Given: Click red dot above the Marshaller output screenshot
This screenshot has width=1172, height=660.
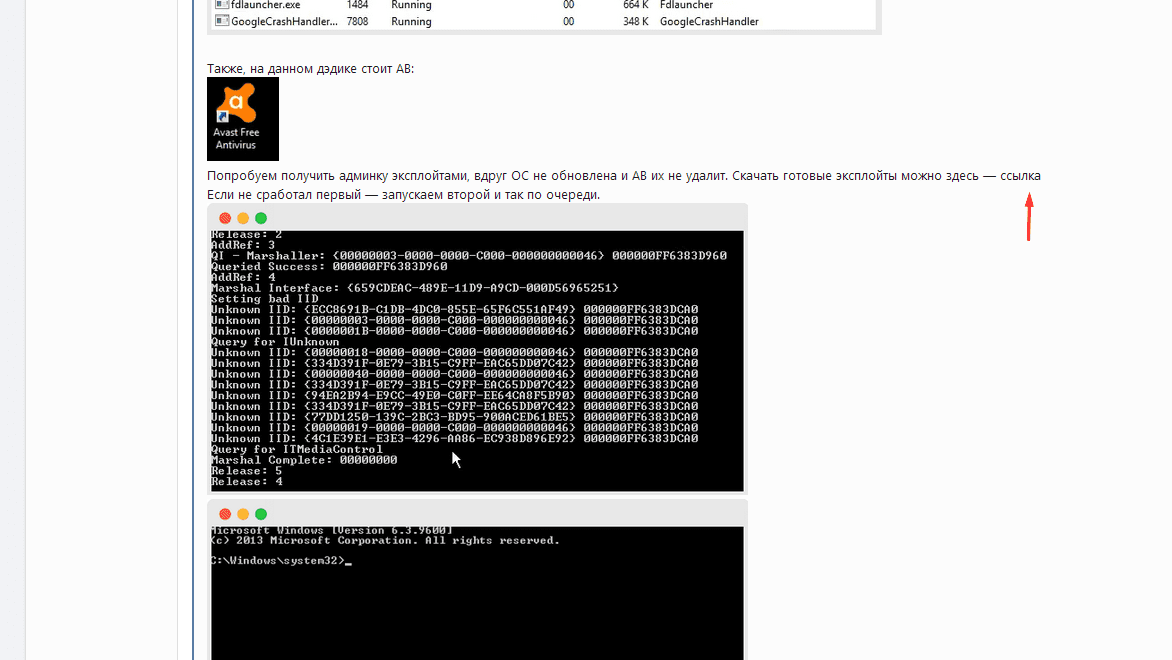Looking at the screenshot, I should (x=225, y=218).
